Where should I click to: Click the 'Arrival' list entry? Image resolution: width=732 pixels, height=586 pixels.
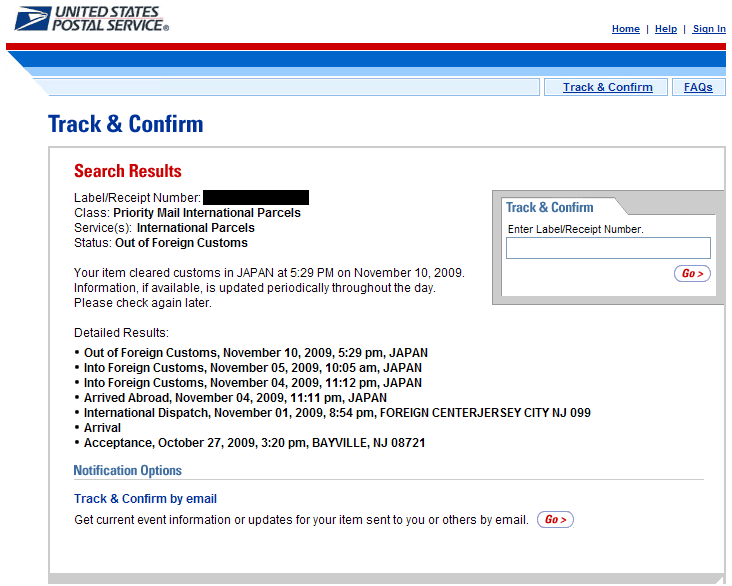coord(102,428)
